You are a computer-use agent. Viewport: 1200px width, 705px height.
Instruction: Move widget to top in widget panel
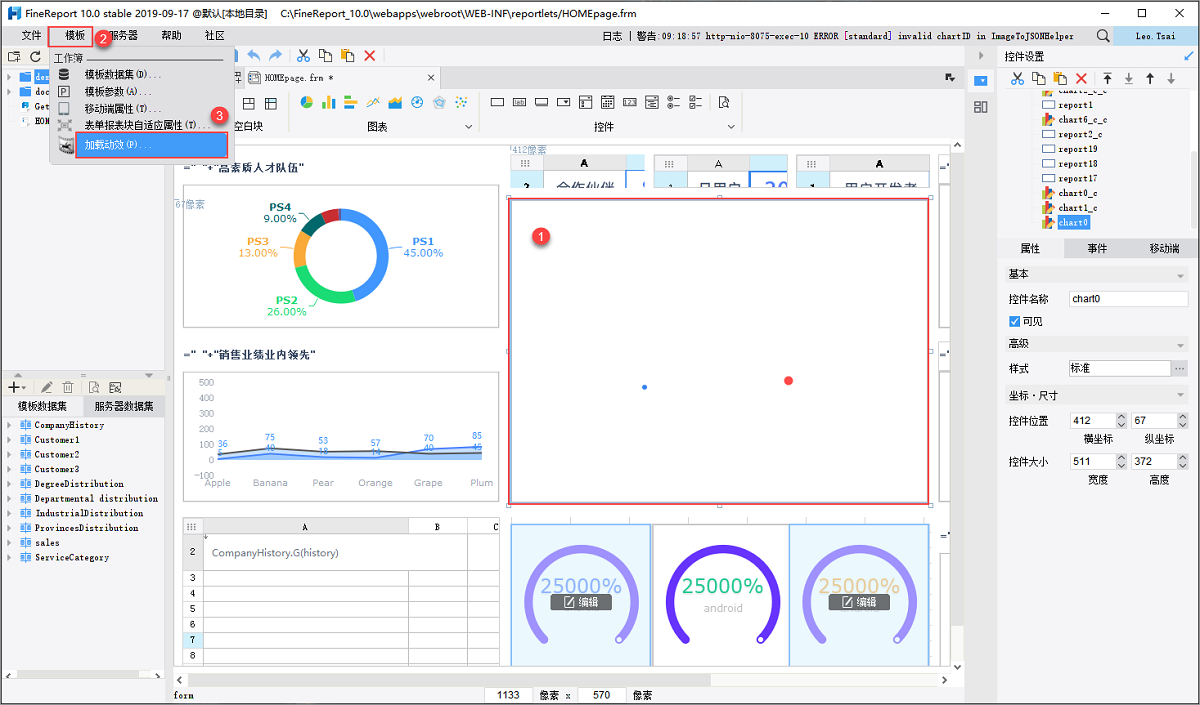pyautogui.click(x=1108, y=78)
